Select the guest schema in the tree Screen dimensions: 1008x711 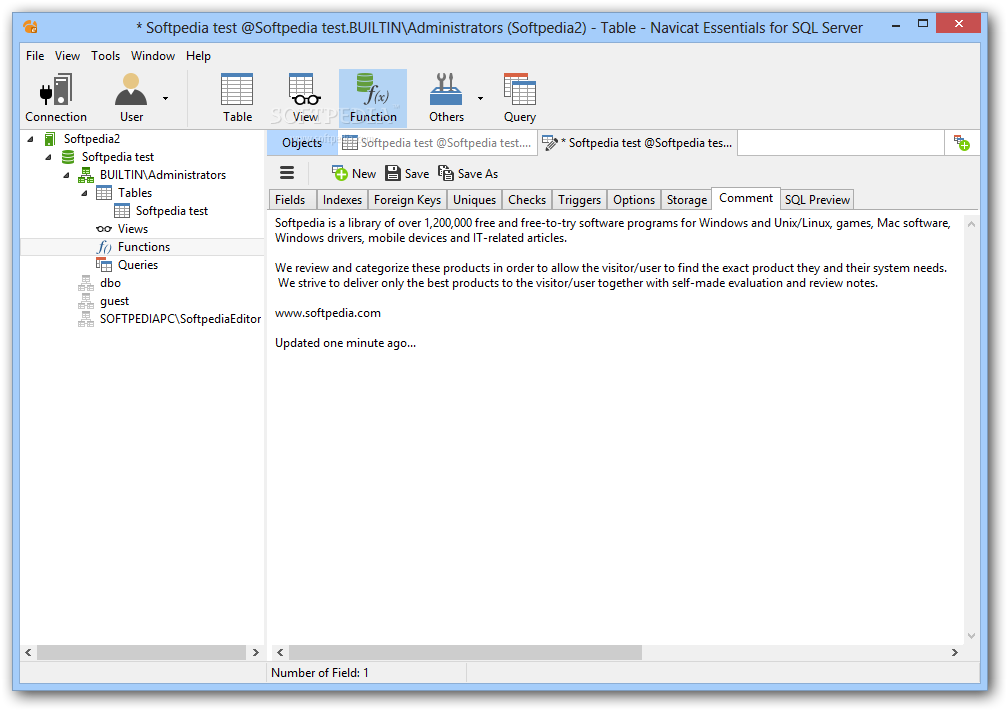114,301
